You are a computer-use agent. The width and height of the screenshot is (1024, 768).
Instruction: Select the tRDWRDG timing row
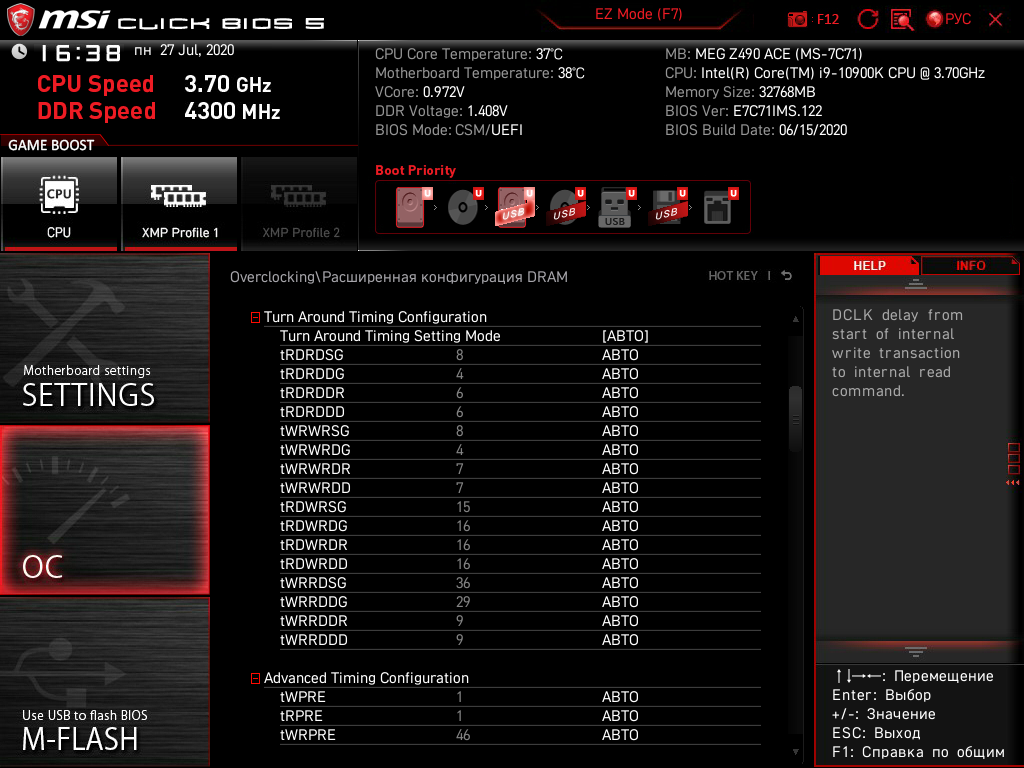pyautogui.click(x=520, y=526)
